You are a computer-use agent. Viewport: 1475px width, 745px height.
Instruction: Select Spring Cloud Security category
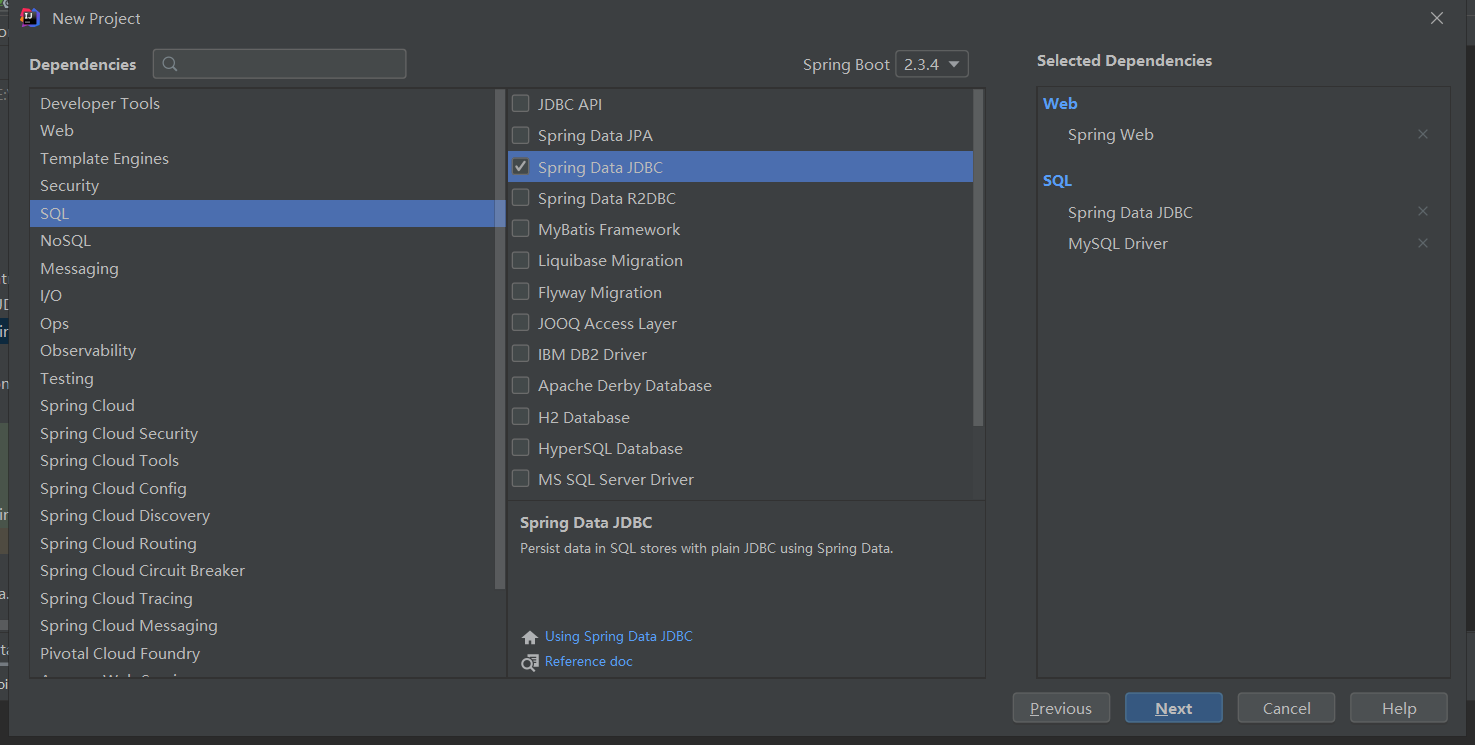[x=262, y=433]
